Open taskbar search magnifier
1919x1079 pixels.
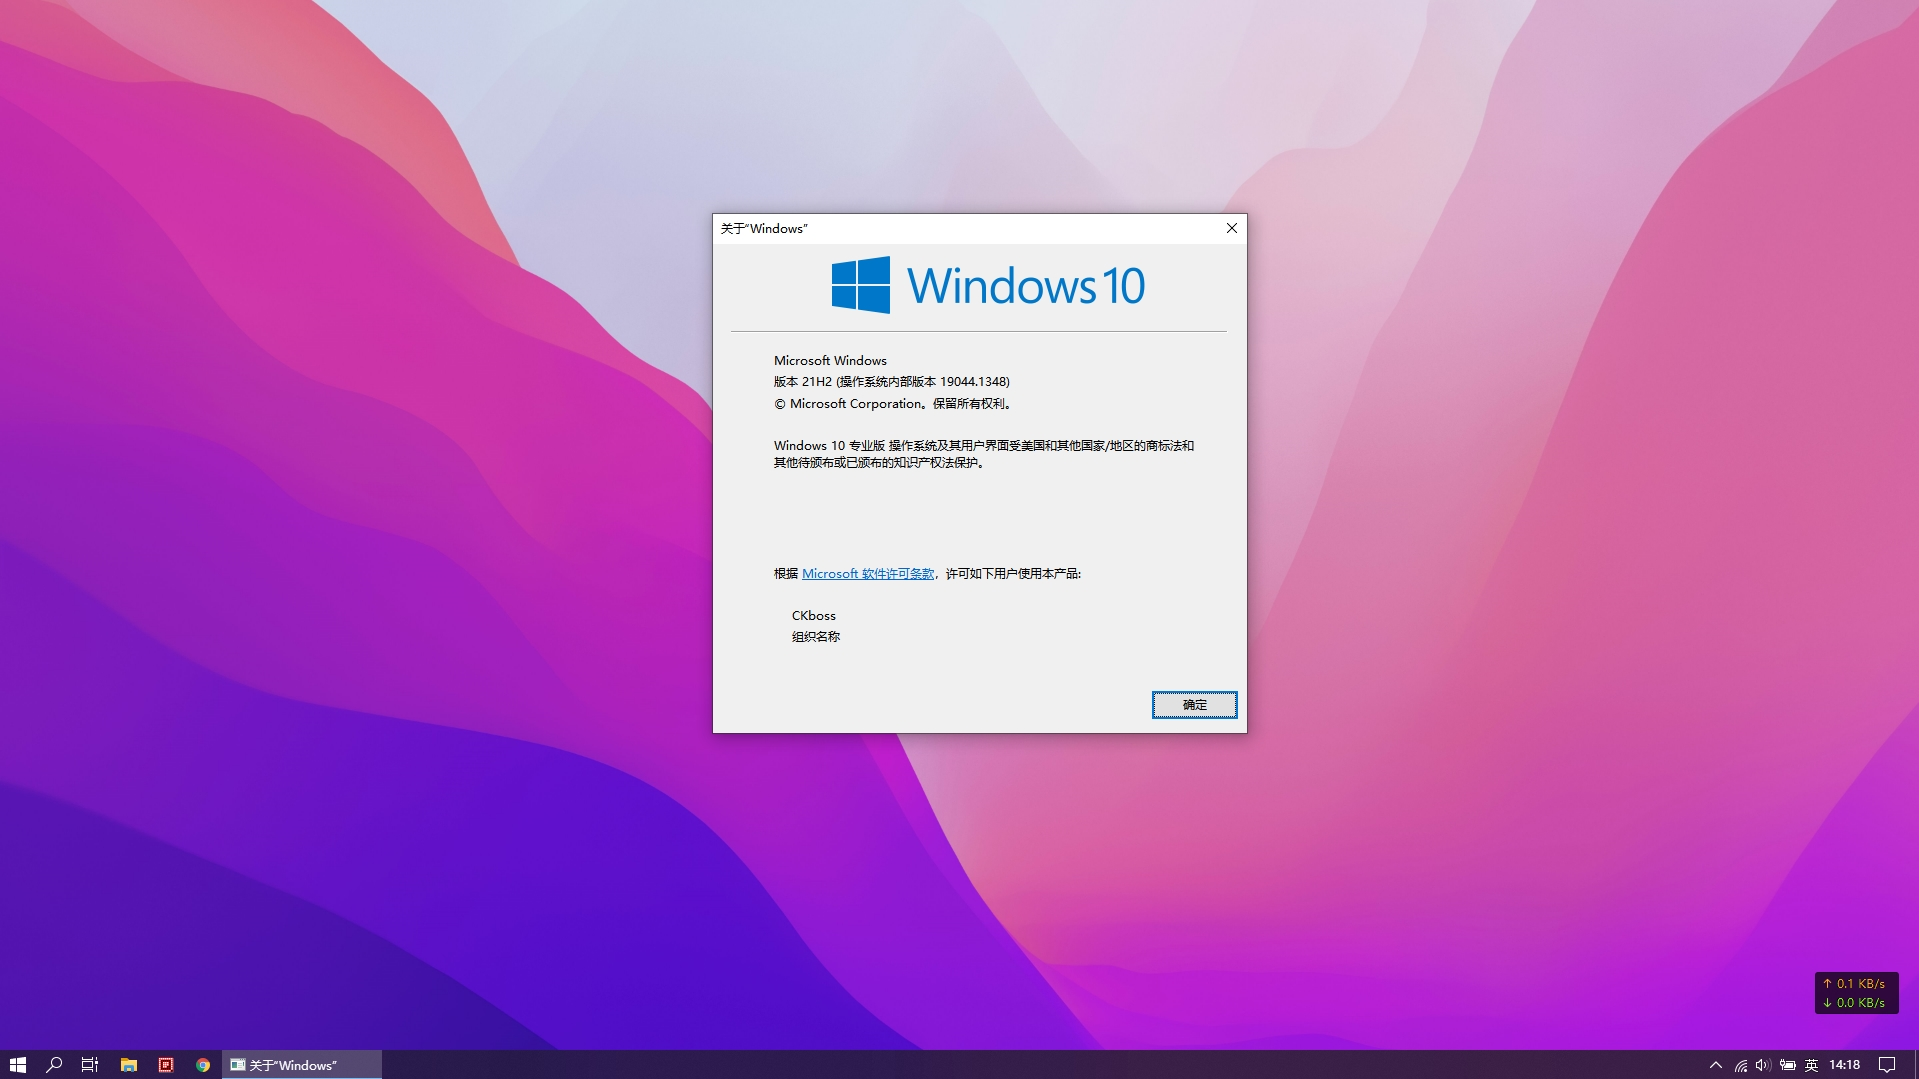click(x=55, y=1065)
